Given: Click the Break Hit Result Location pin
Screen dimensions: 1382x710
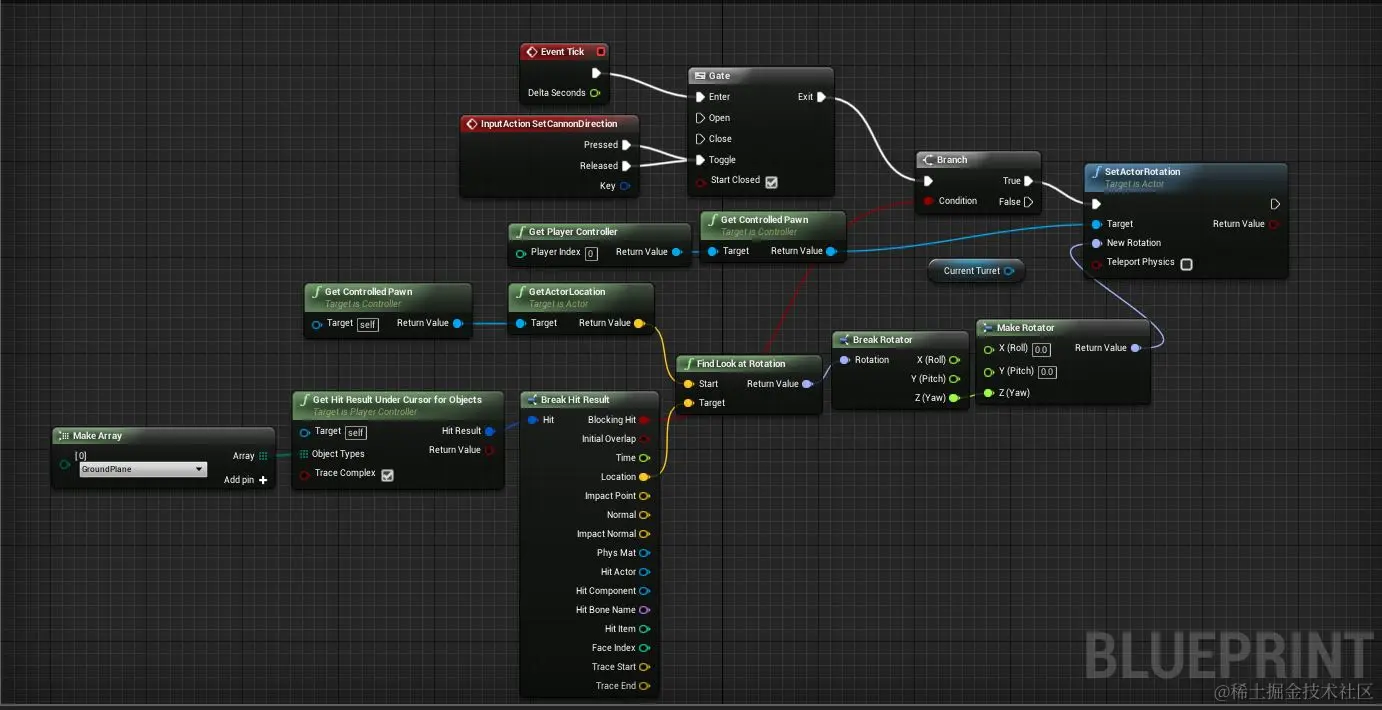Looking at the screenshot, I should [644, 477].
